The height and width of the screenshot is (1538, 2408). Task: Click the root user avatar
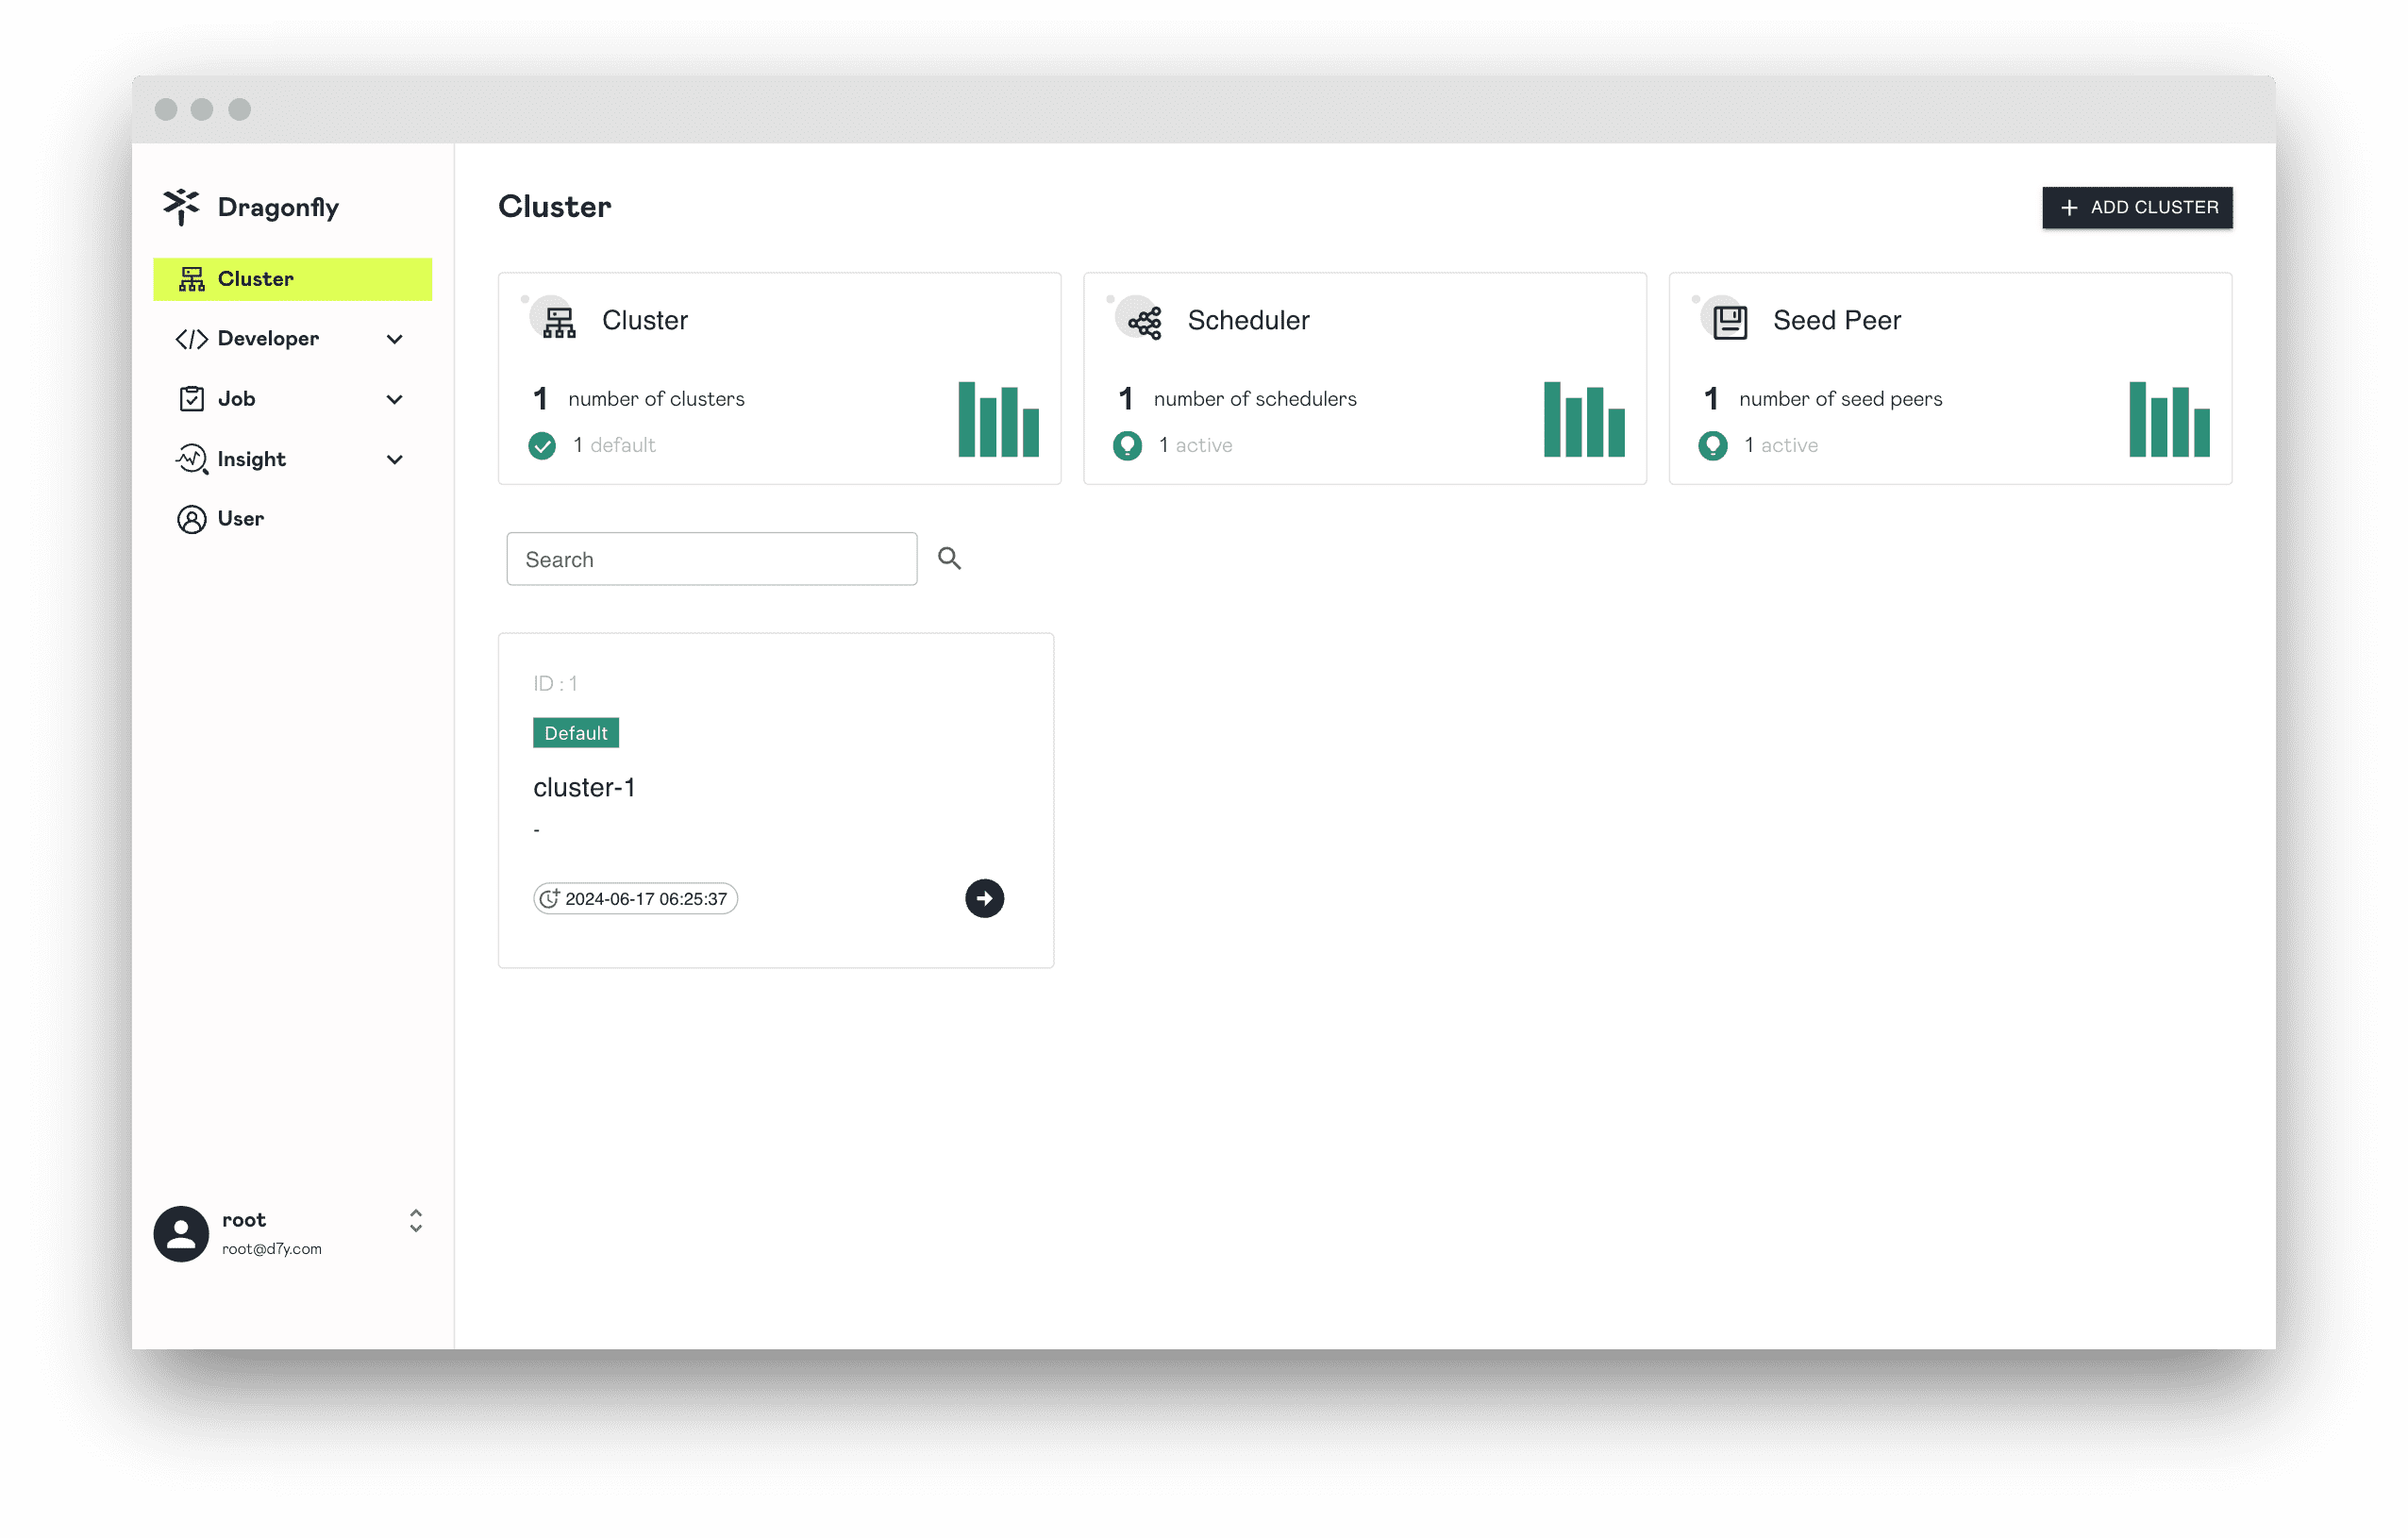point(181,1234)
